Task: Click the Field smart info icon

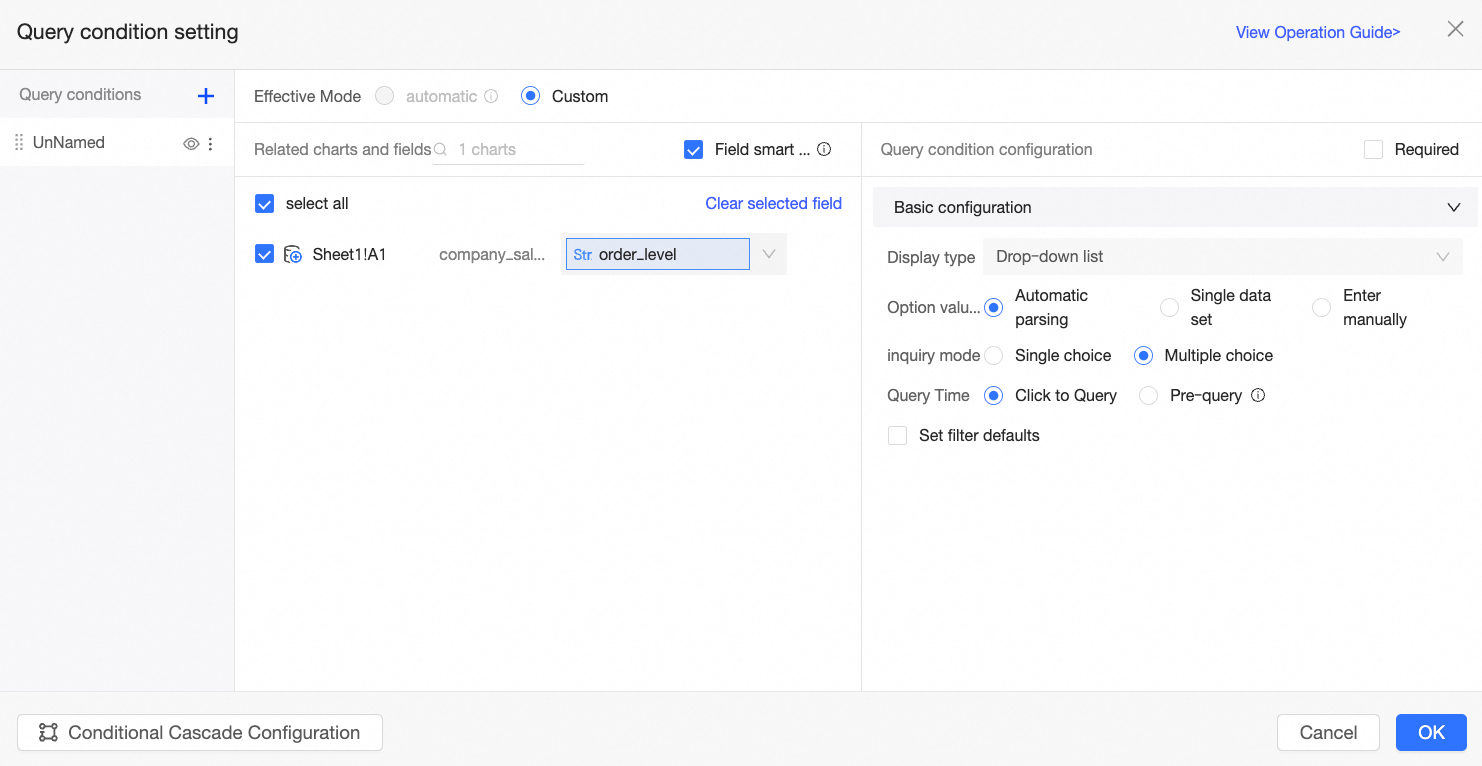Action: point(824,149)
